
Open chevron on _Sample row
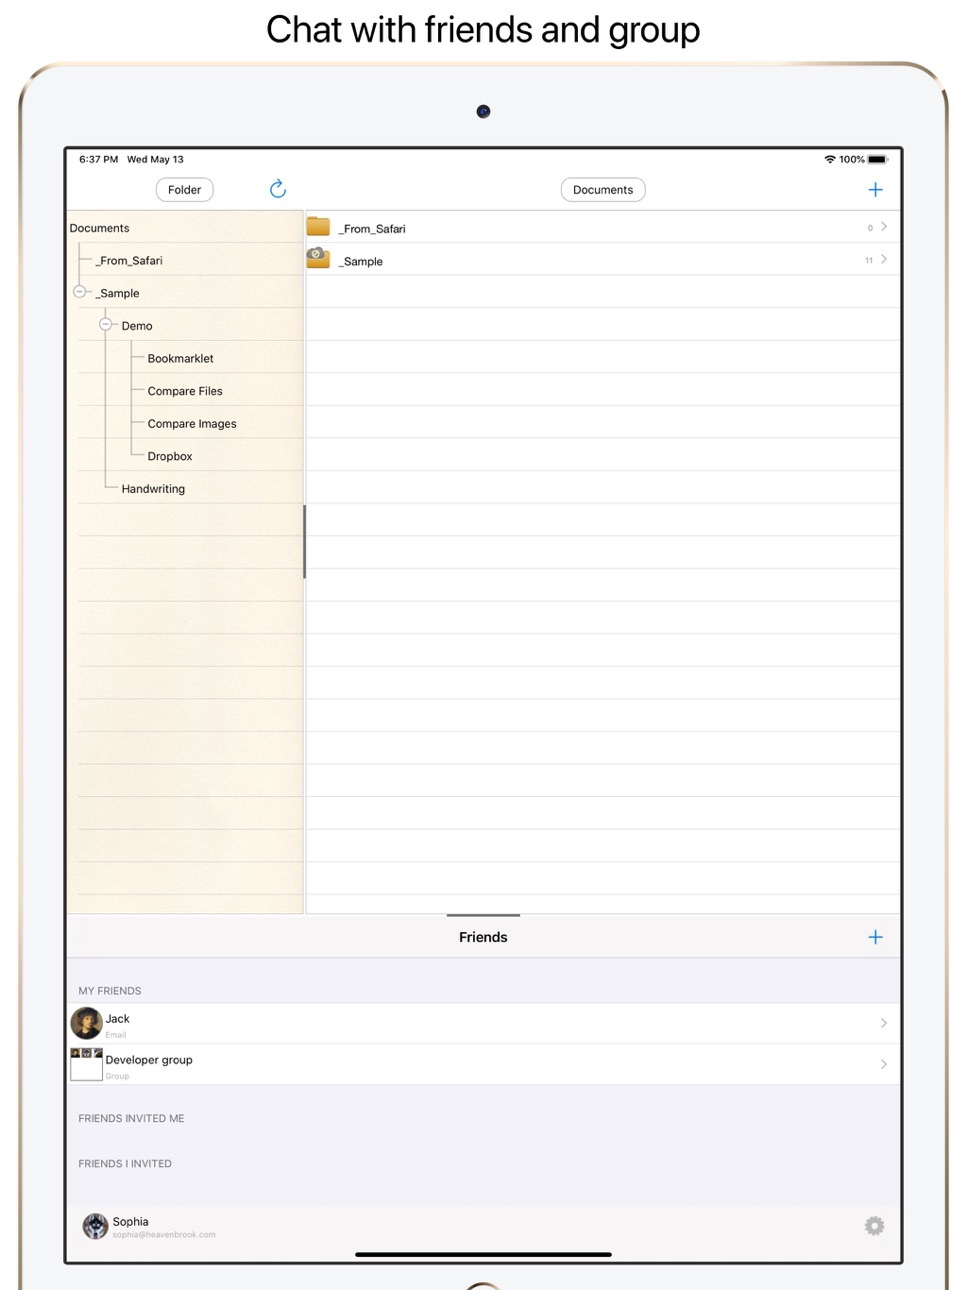[x=884, y=260]
